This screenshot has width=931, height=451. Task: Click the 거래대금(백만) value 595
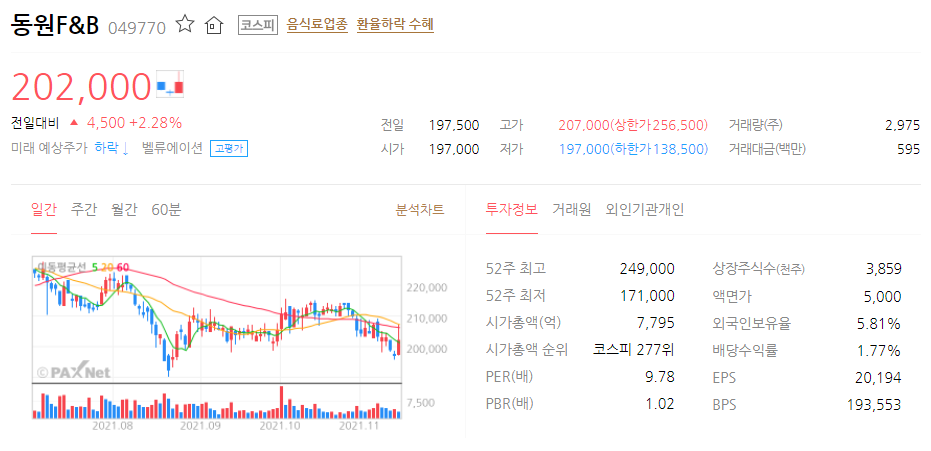[908, 149]
